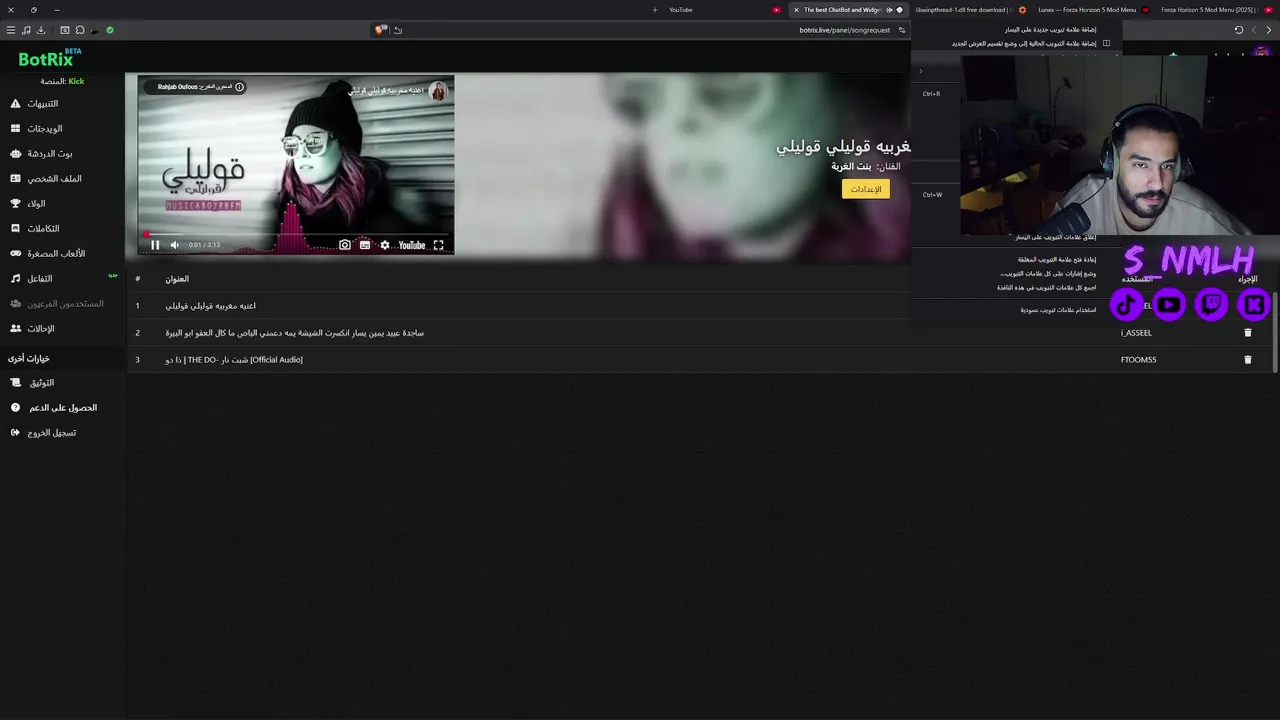Enter fullscreen in the YouTube player
Image resolution: width=1280 pixels, height=720 pixels.
pos(438,245)
